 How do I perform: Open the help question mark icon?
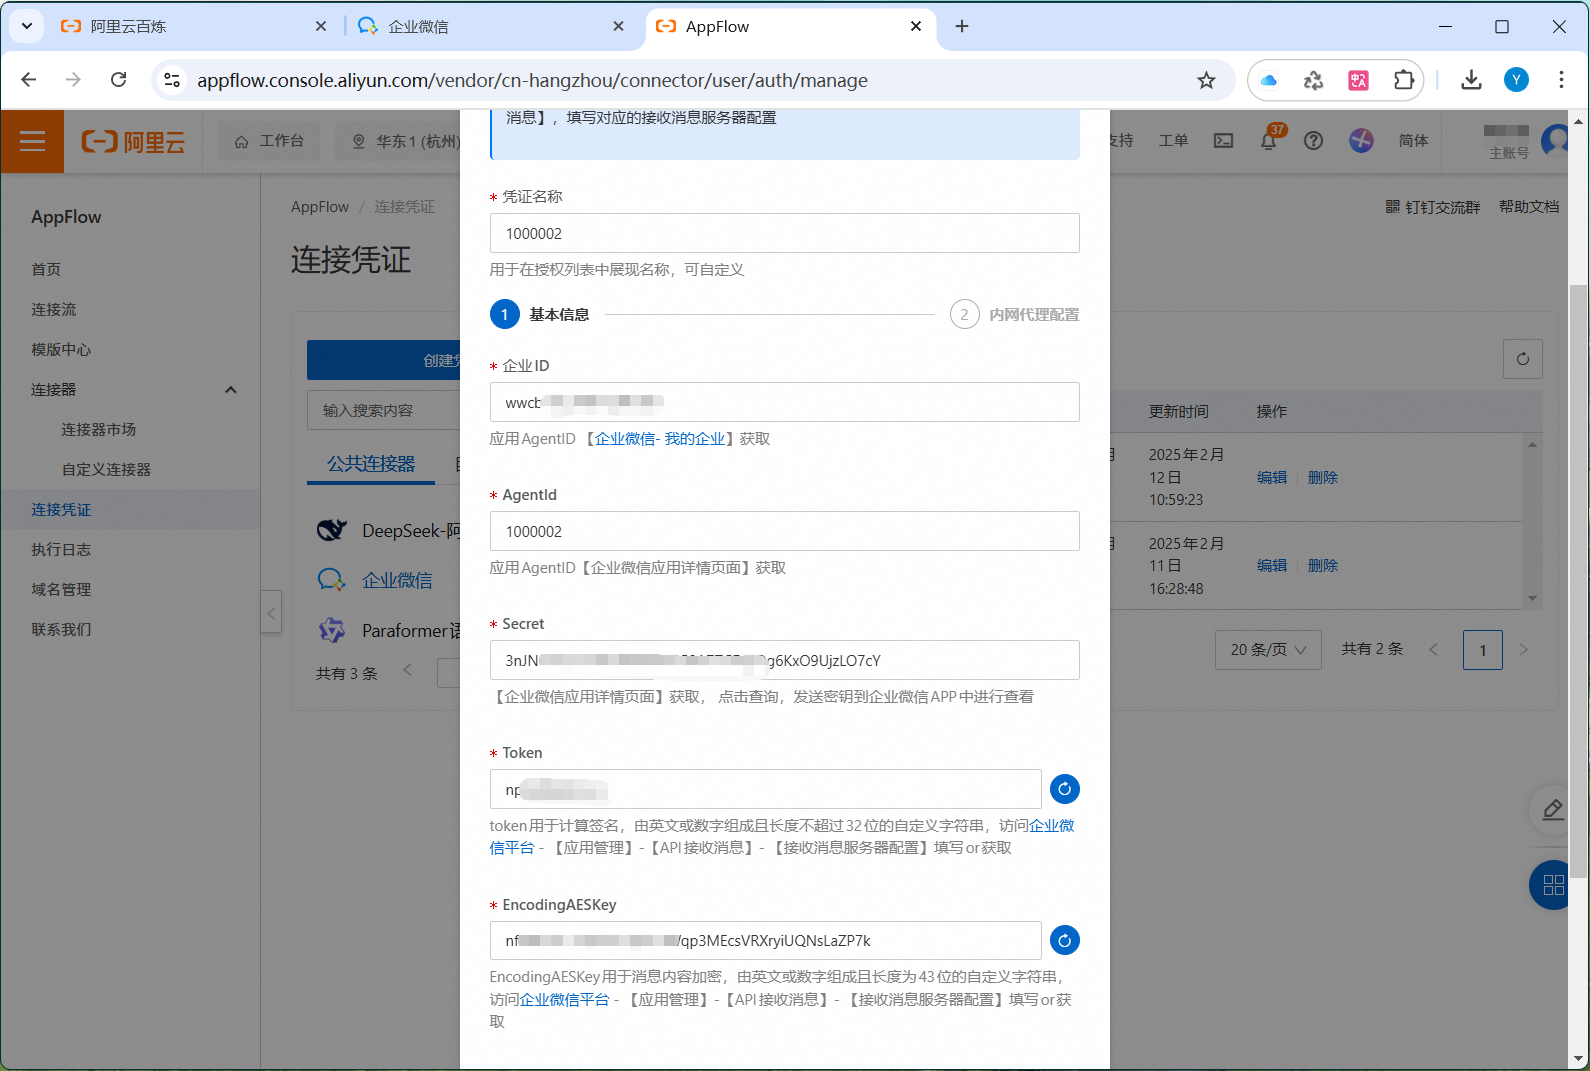pos(1314,141)
